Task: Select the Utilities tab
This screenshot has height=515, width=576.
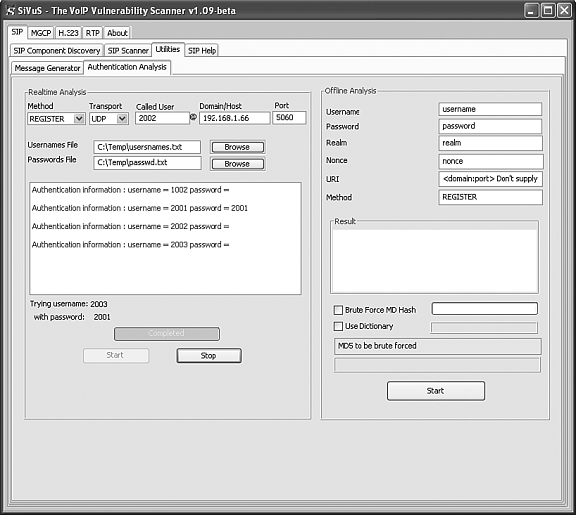Action: (x=168, y=49)
